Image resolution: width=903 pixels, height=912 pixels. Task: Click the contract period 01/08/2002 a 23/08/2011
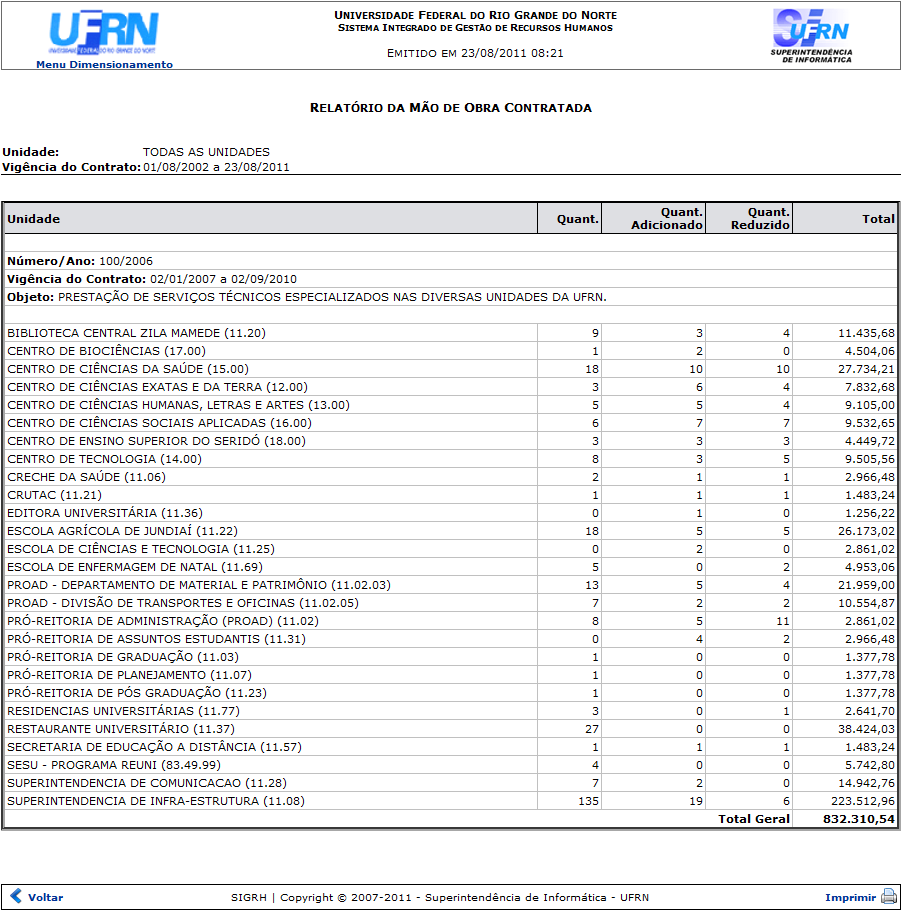pyautogui.click(x=216, y=167)
